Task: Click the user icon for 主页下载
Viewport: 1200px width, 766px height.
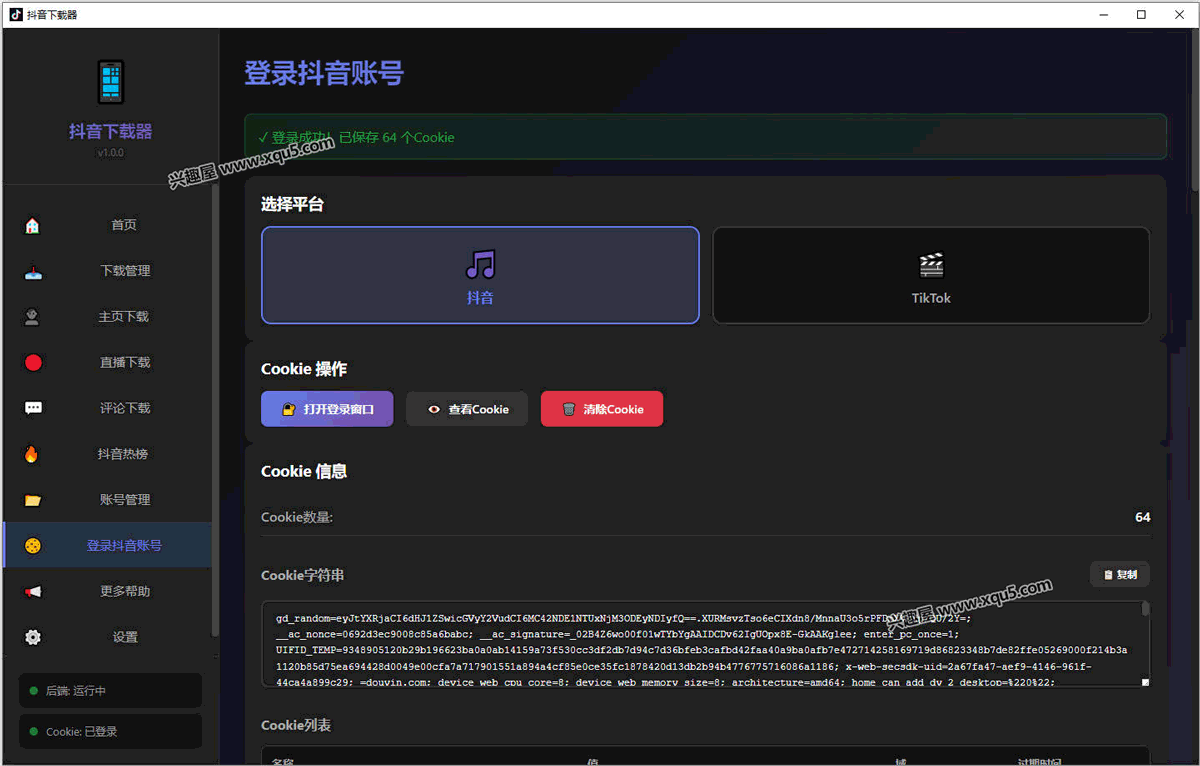Action: (x=33, y=317)
